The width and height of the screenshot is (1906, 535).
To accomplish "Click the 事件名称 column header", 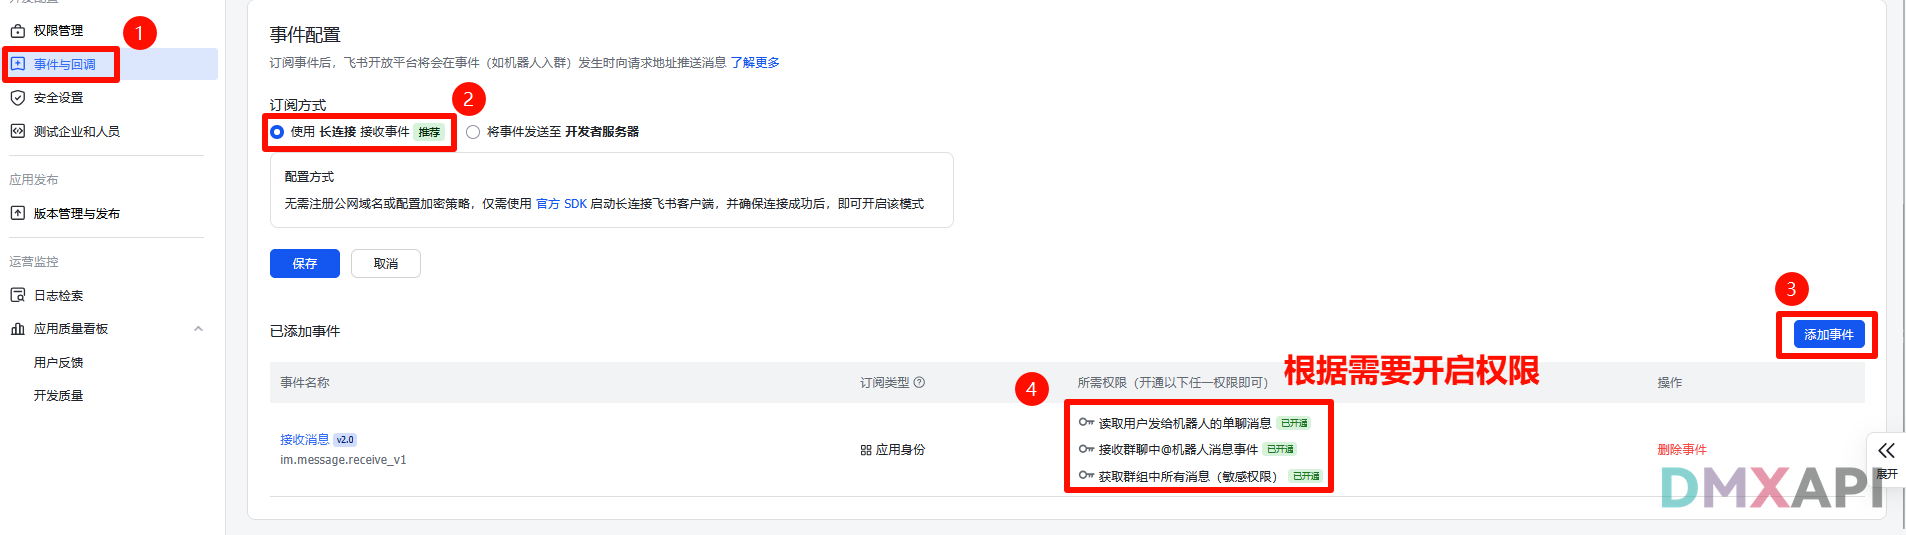I will (305, 382).
